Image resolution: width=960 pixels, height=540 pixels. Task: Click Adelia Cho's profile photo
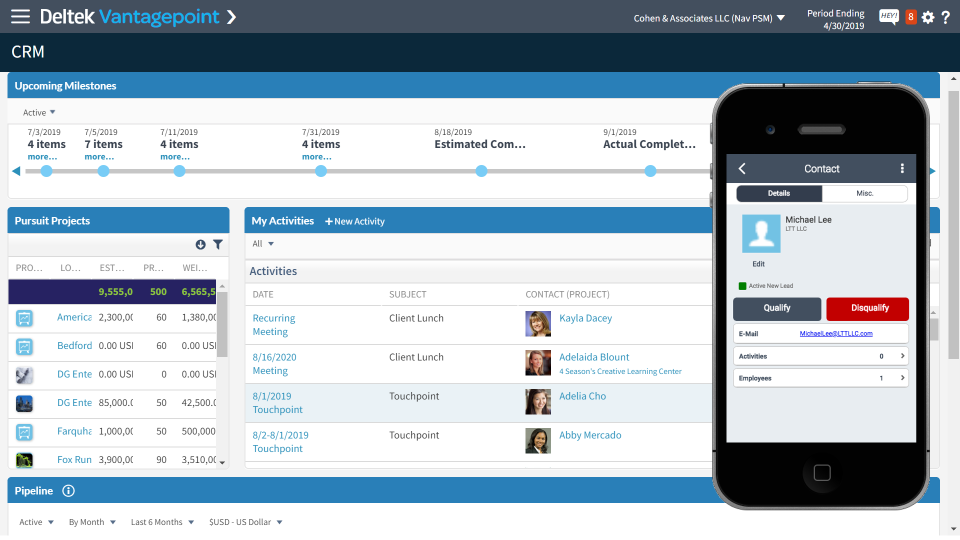(538, 402)
